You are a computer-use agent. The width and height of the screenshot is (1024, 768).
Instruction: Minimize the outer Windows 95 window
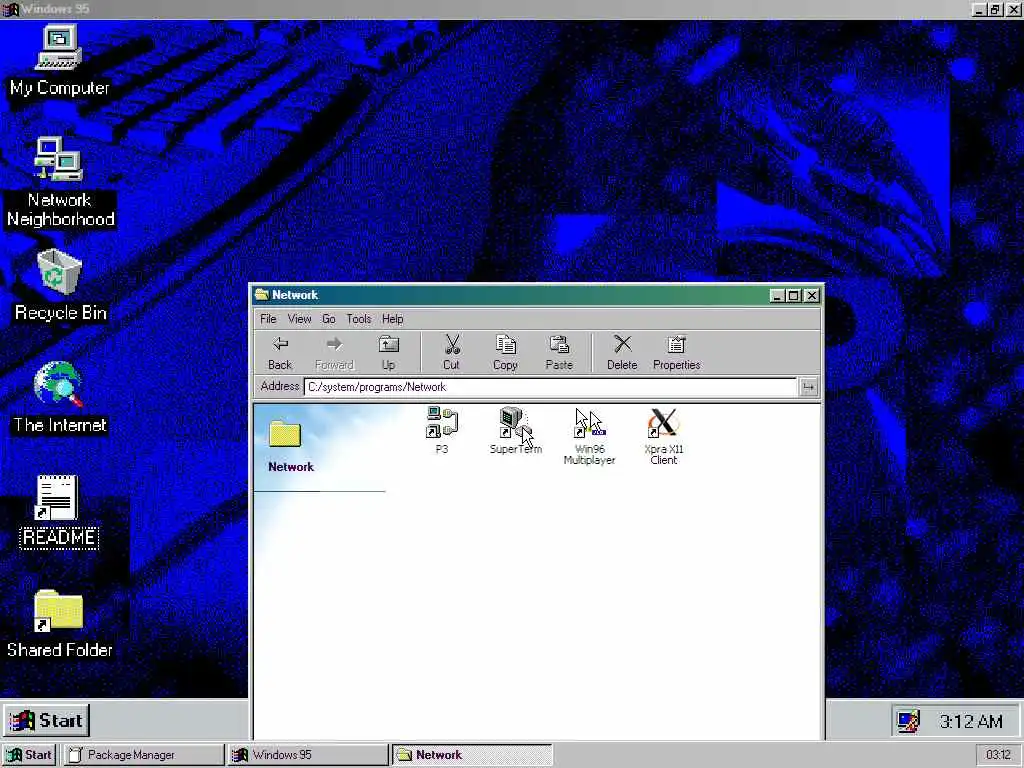pyautogui.click(x=980, y=9)
